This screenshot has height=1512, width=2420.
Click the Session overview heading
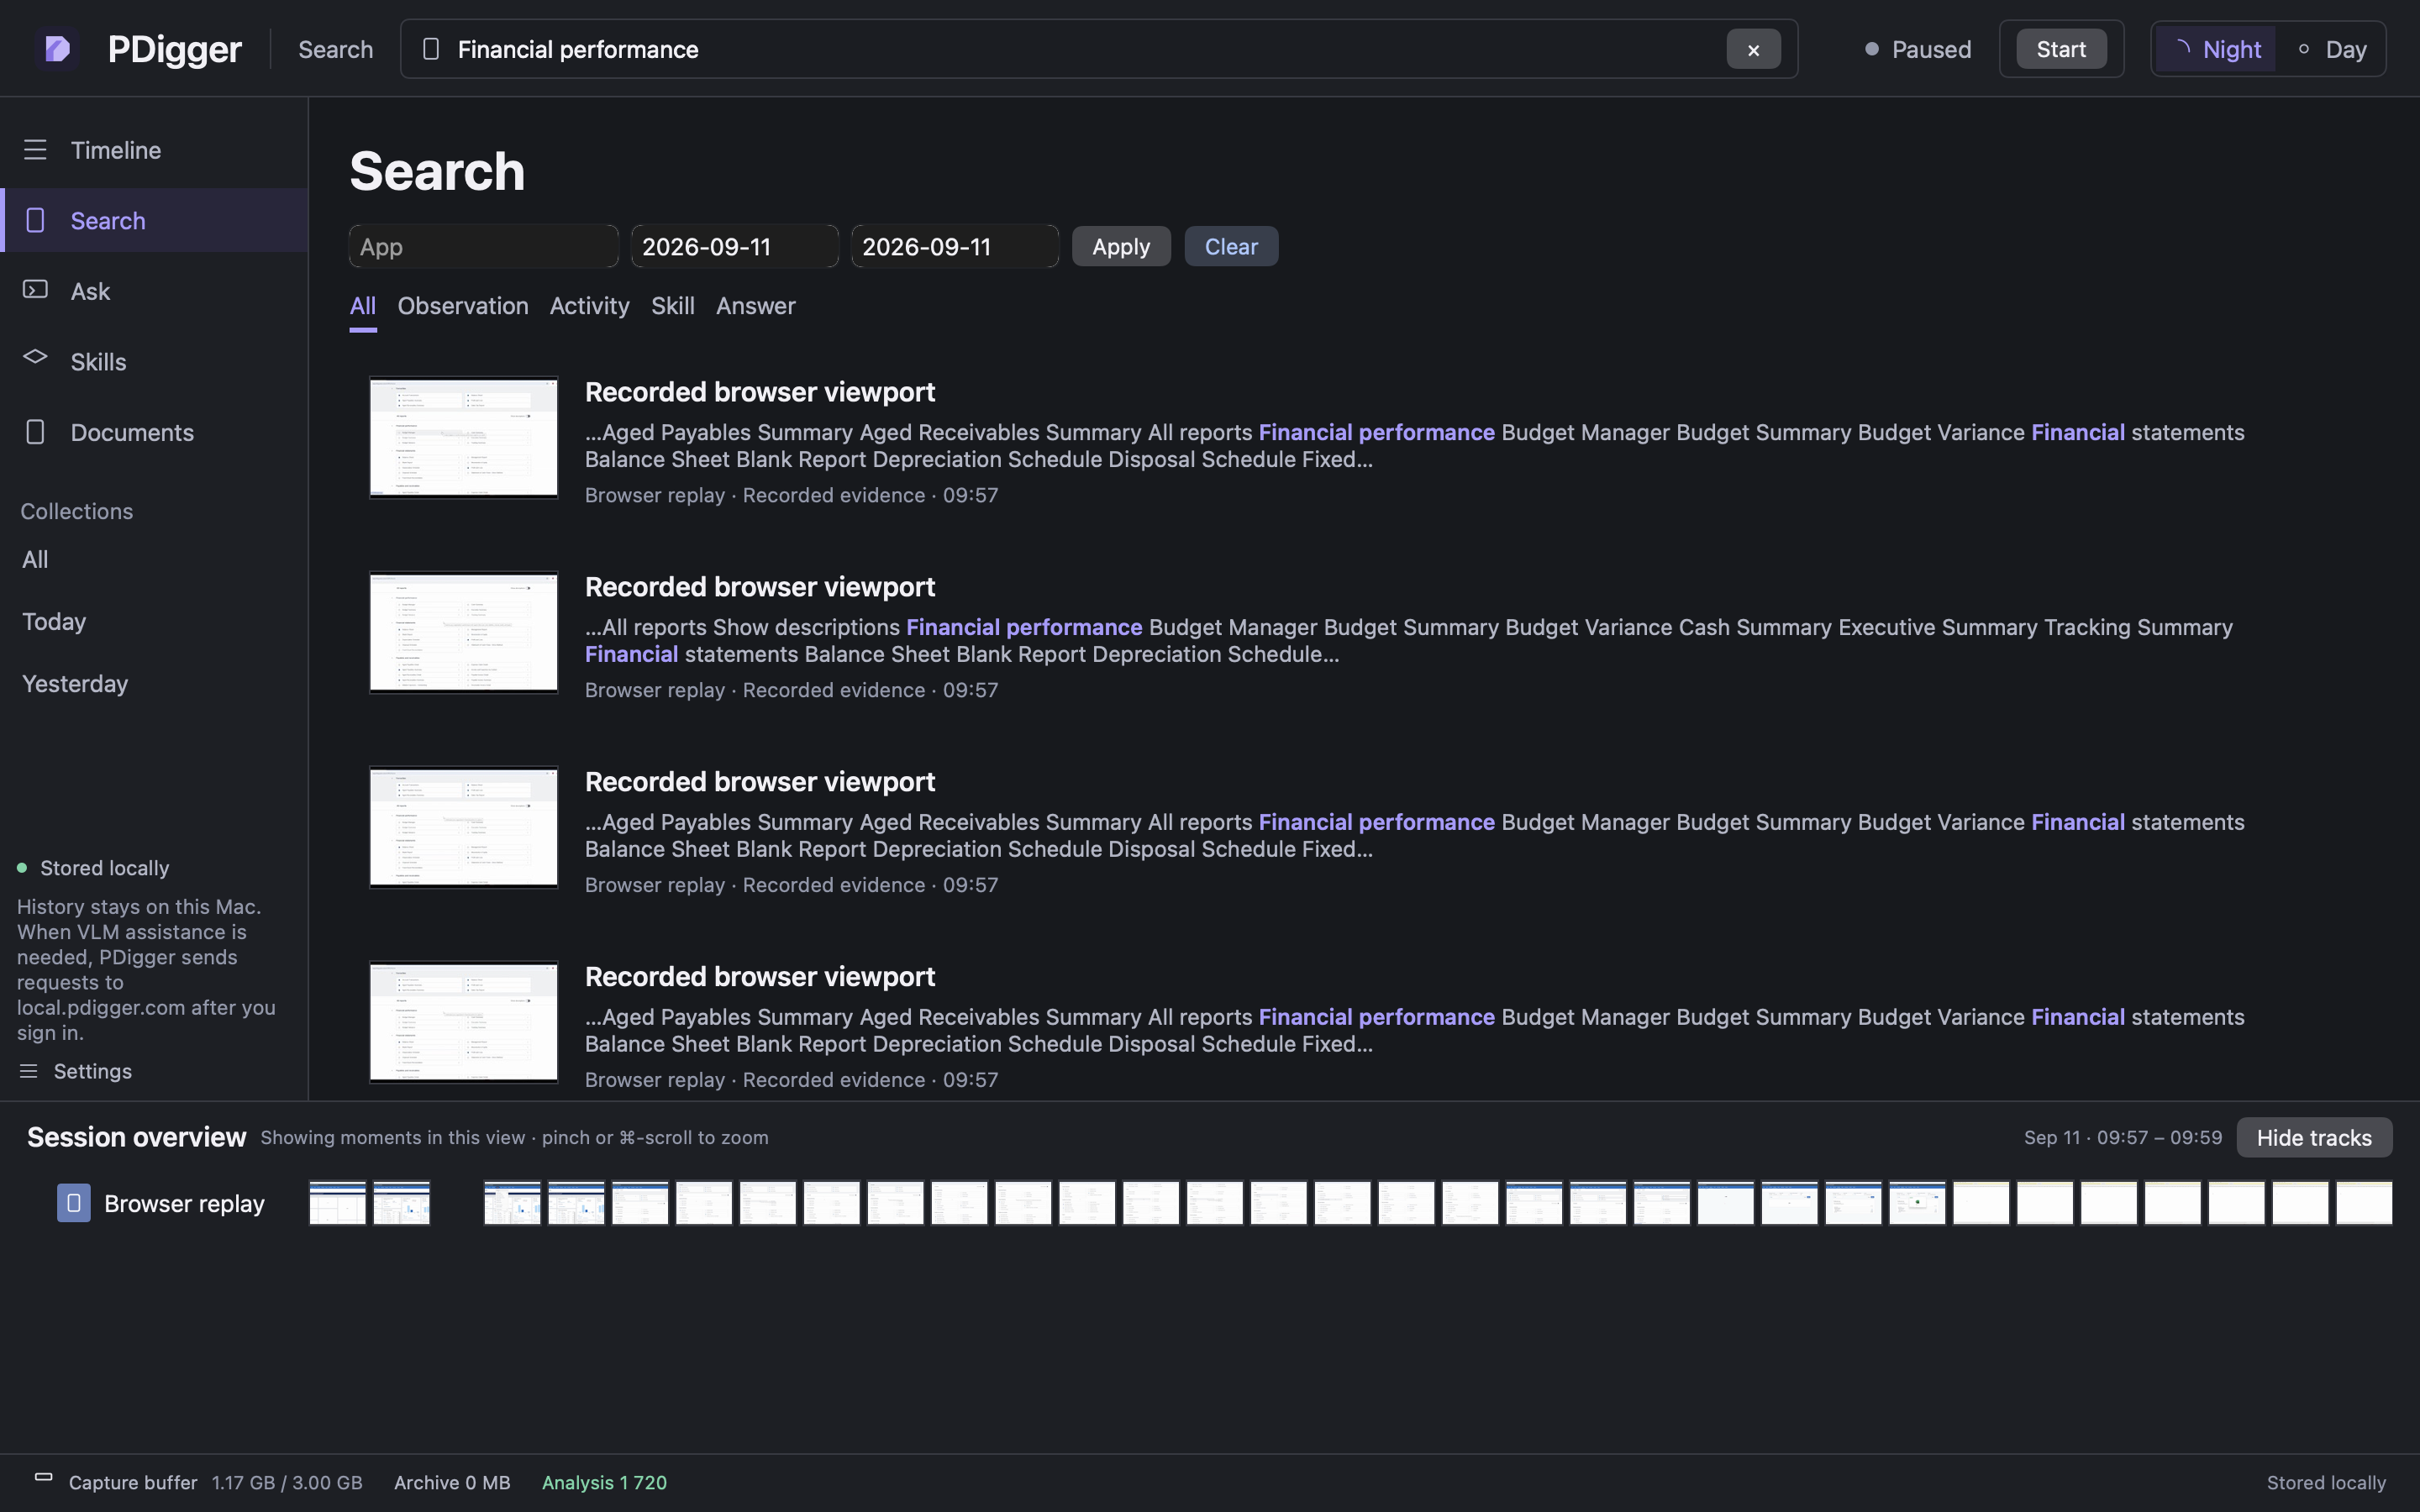coord(136,1137)
